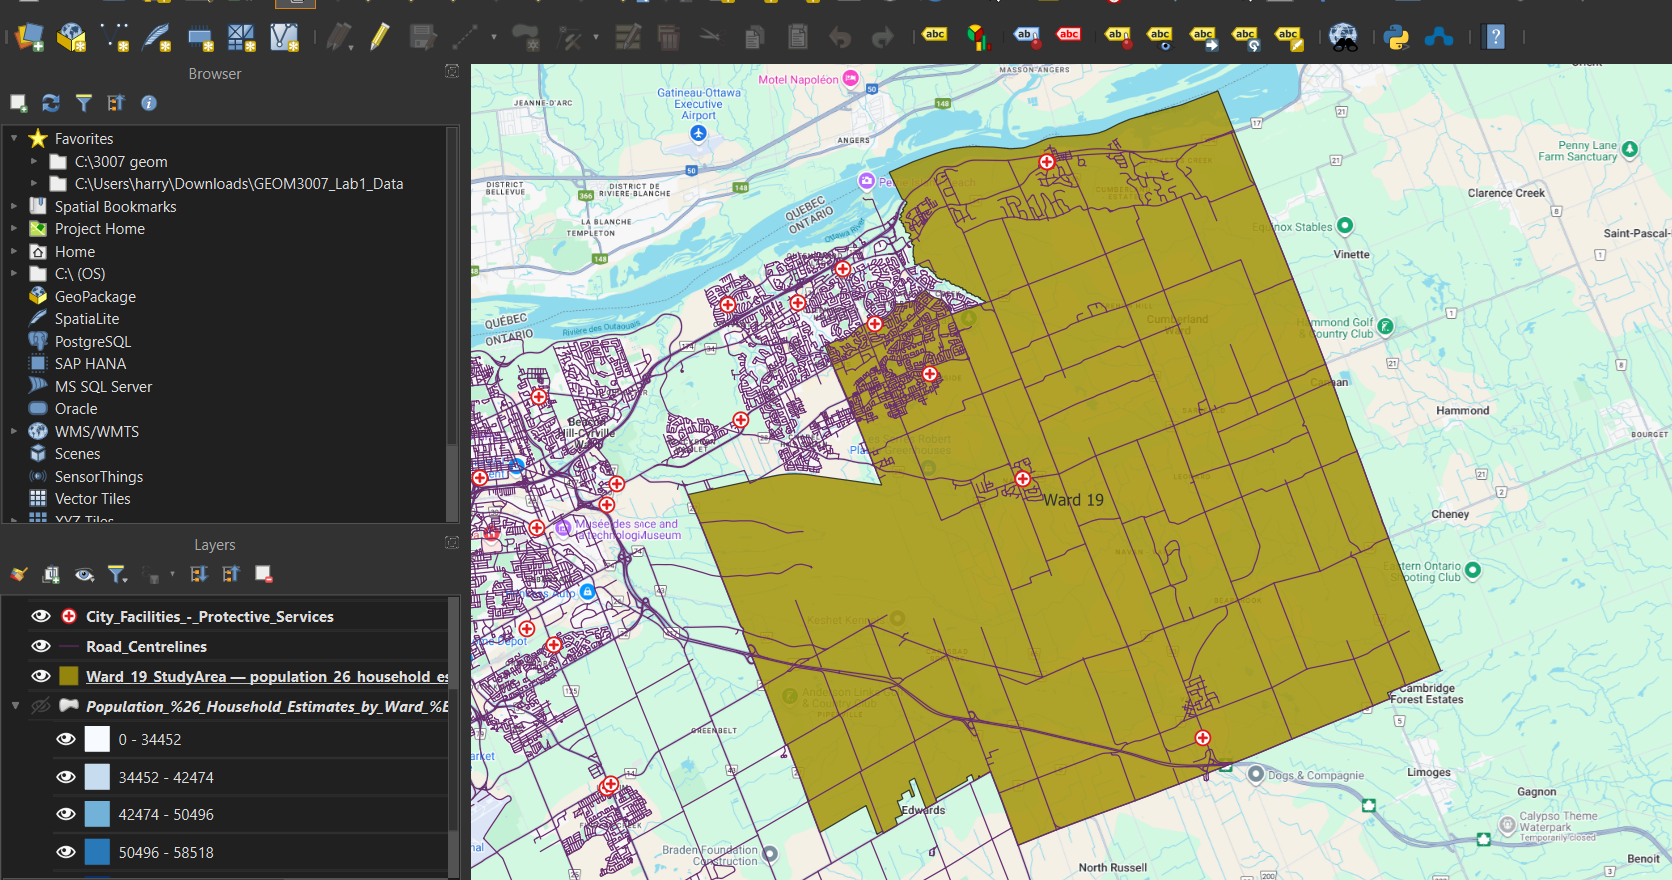Hide the Road_Centrelines layer
This screenshot has height=880, width=1672.
point(41,646)
